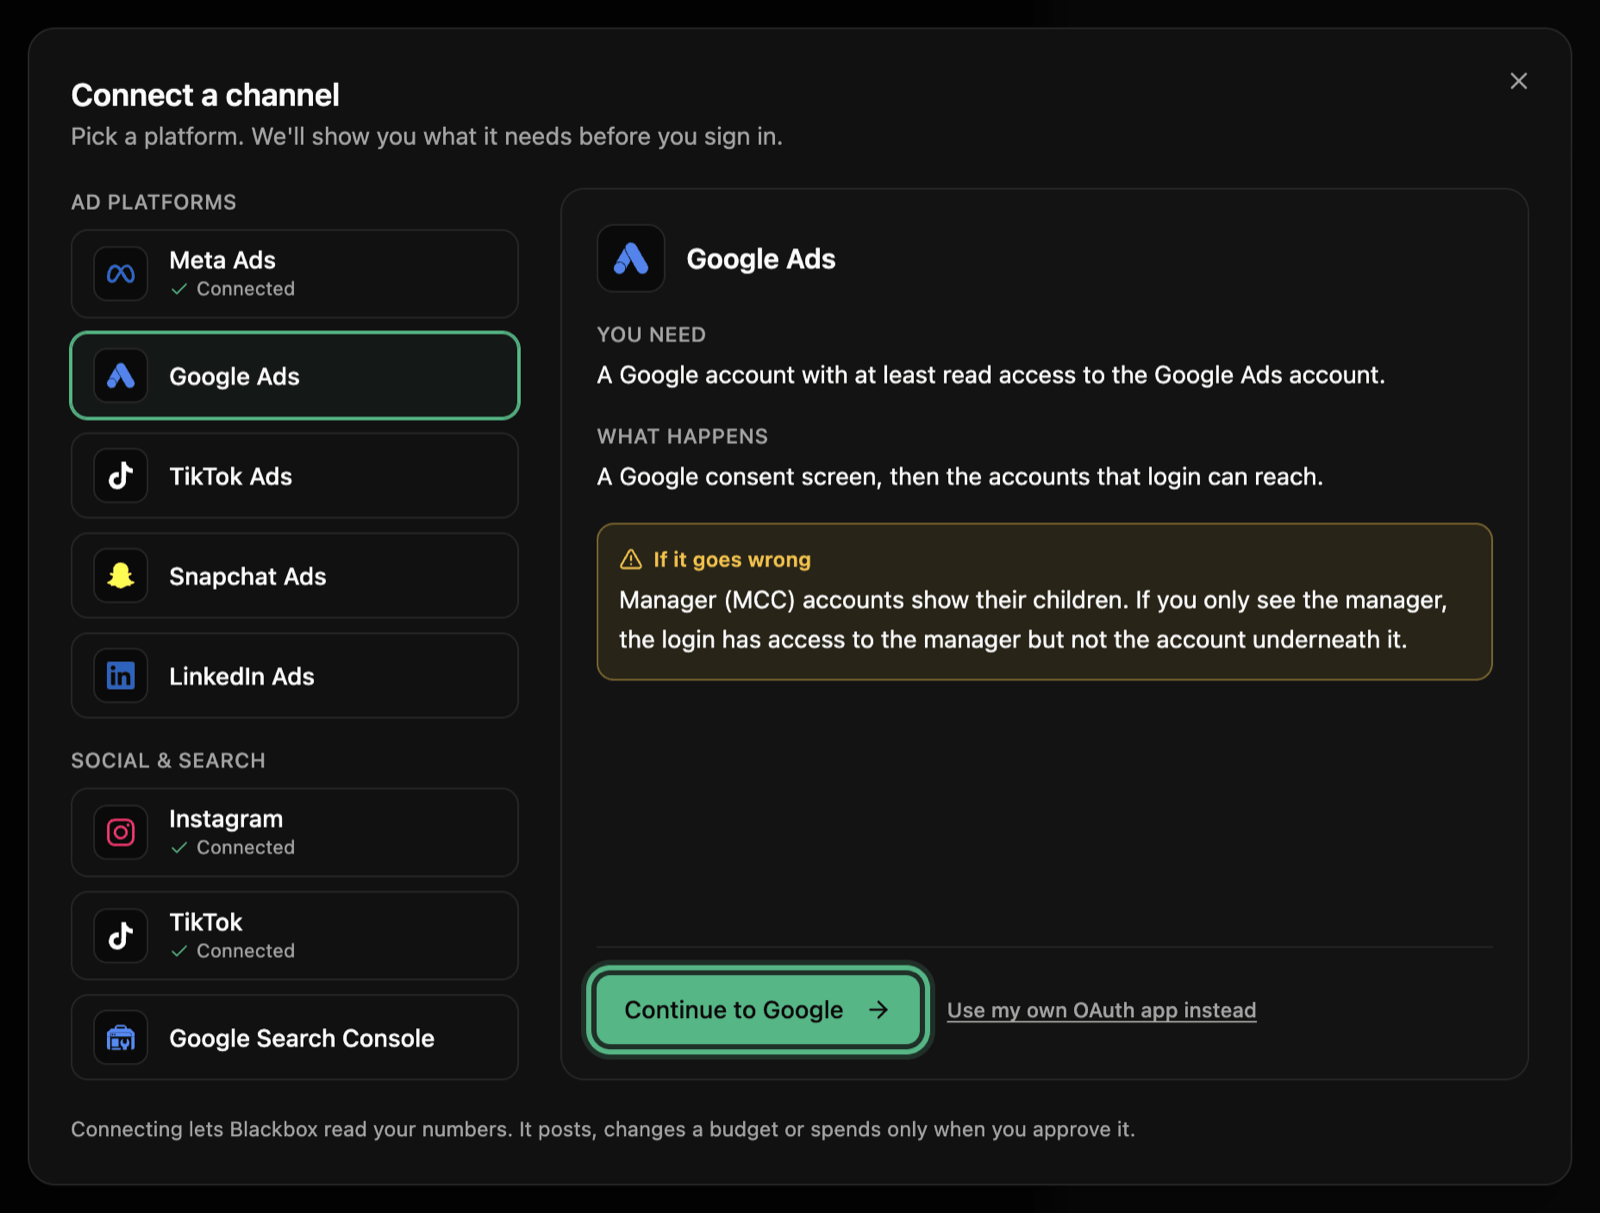Click 'A Google consent screen' description
The width and height of the screenshot is (1600, 1213).
[960, 477]
